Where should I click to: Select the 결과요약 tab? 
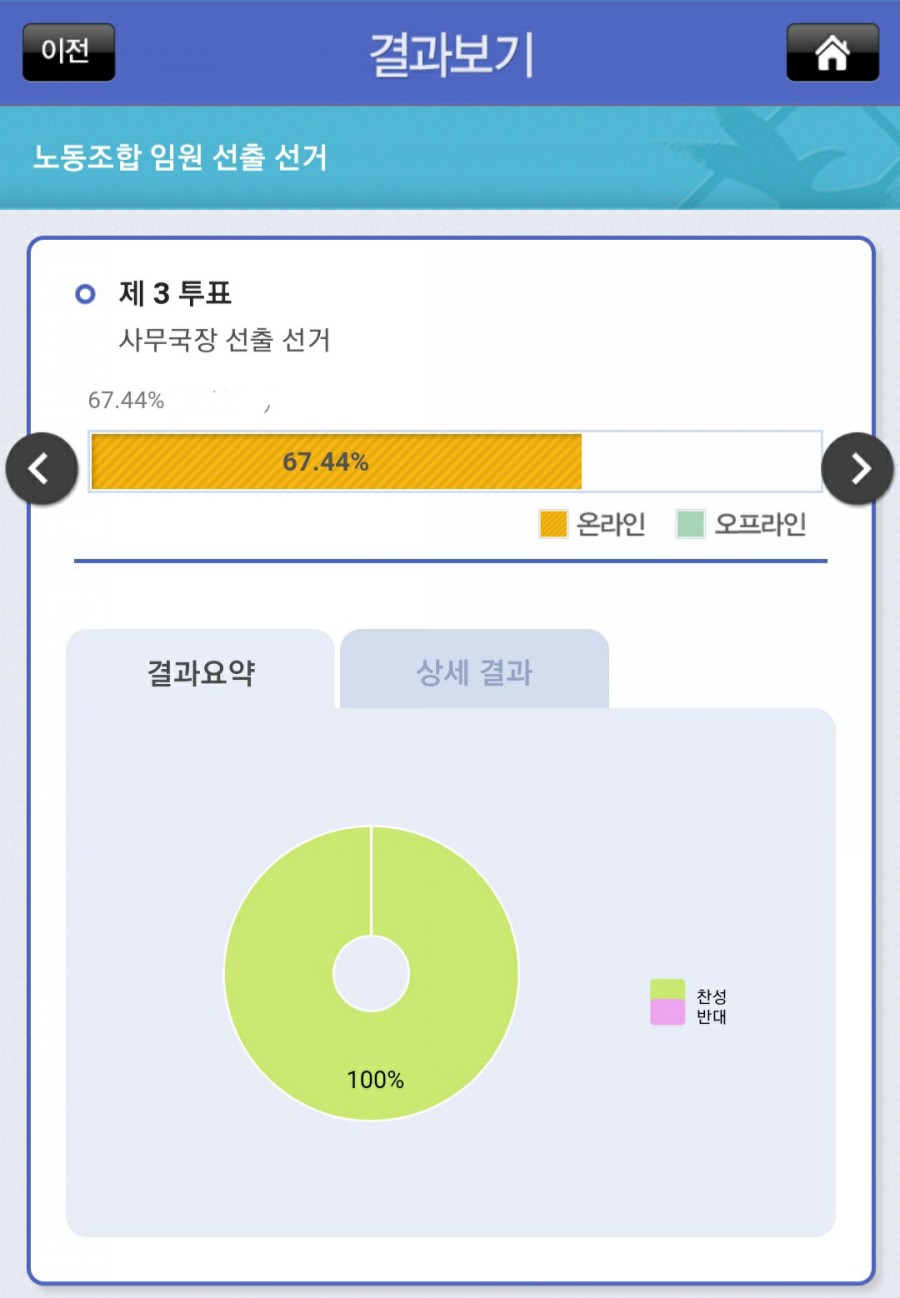pos(200,672)
